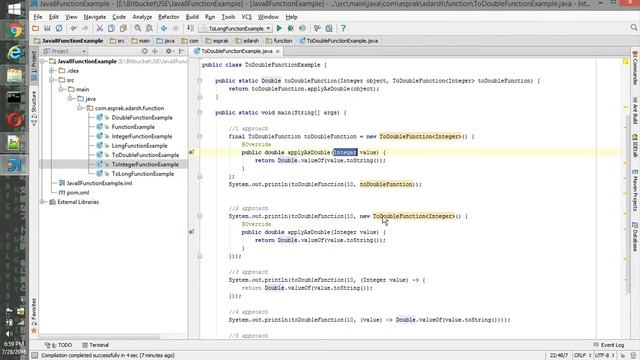This screenshot has height=360, width=640.
Task: Click the Debug bug icon
Action: point(291,29)
